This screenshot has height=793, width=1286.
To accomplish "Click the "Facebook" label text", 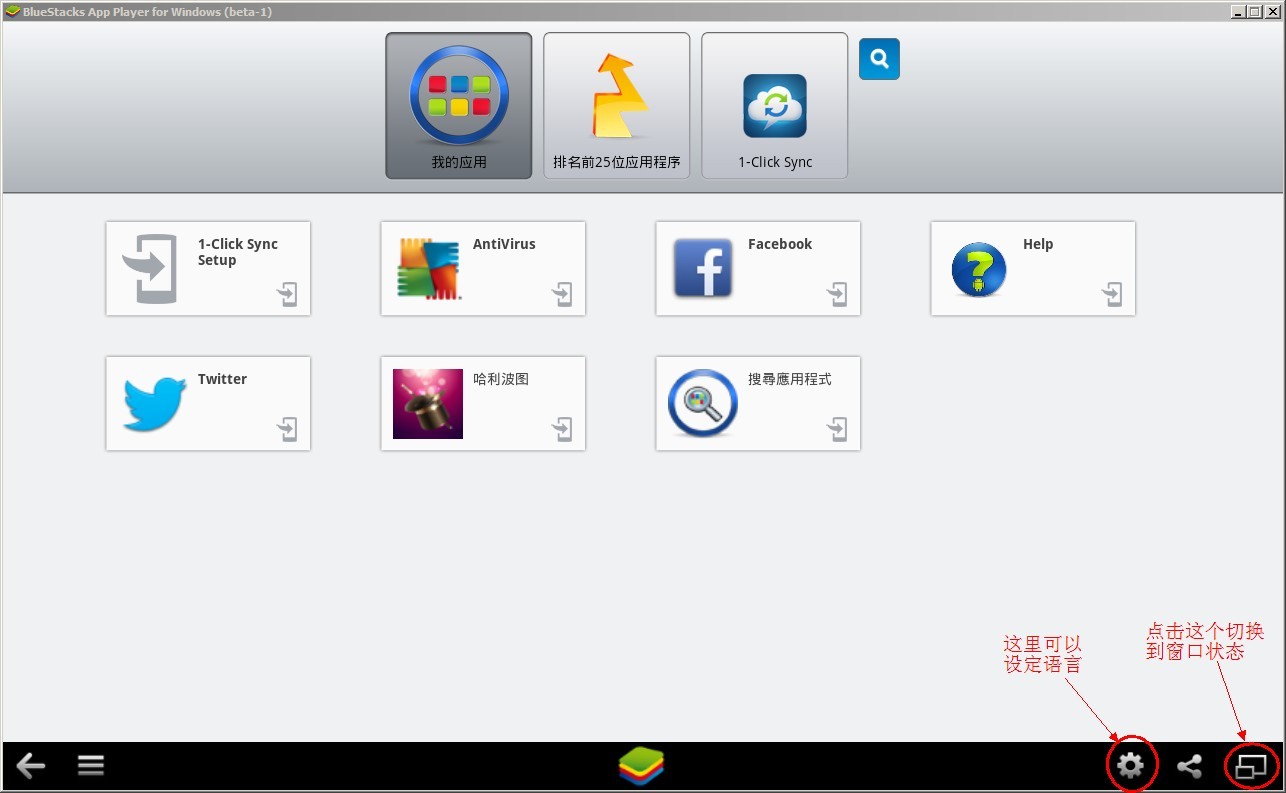I will (x=780, y=244).
